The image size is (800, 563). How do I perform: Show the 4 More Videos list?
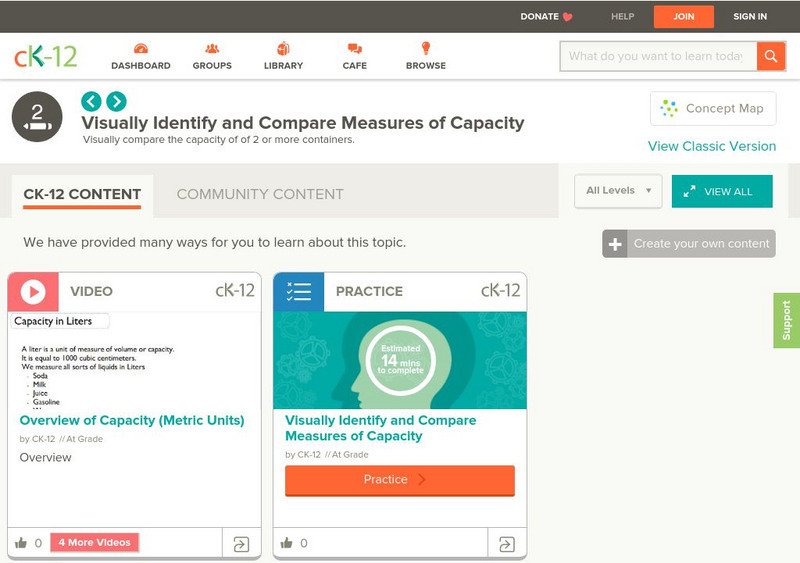pyautogui.click(x=94, y=543)
